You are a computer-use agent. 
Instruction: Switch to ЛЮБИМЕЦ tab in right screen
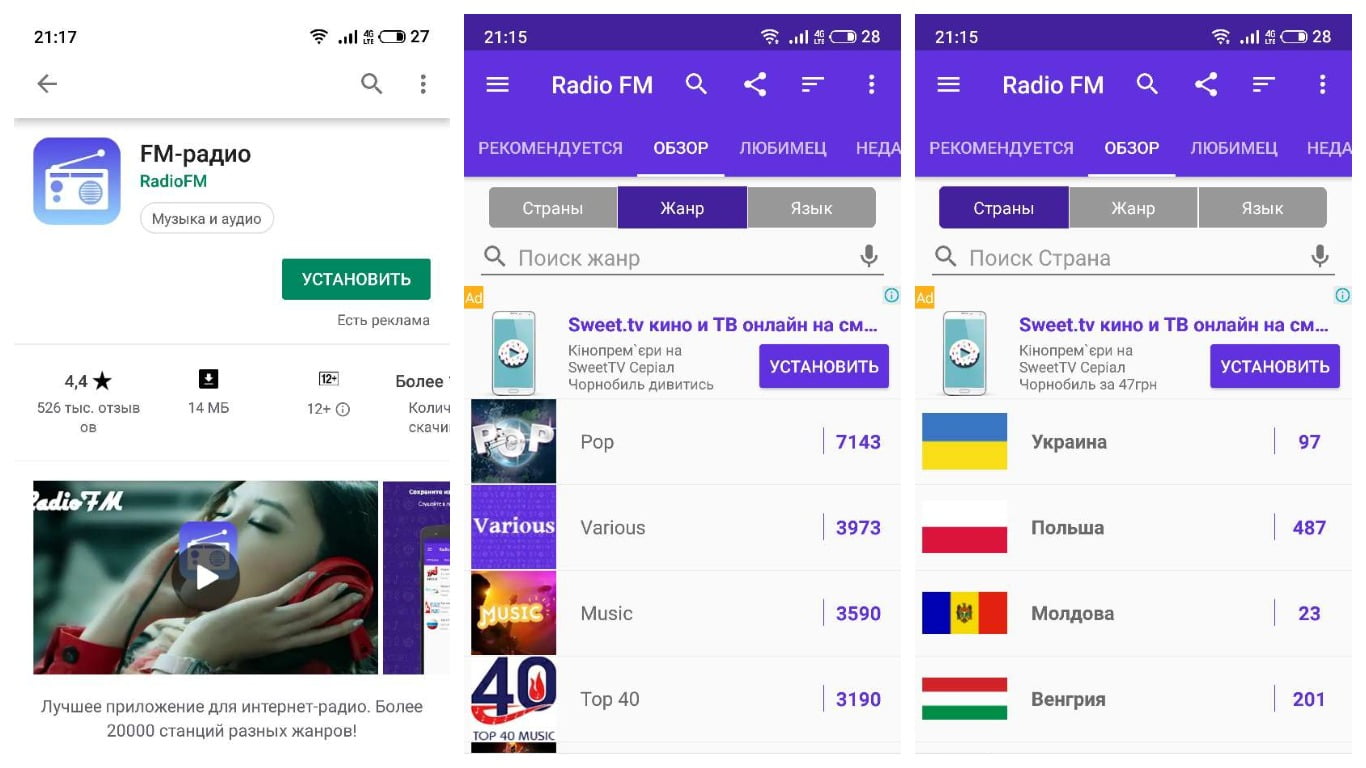click(1234, 148)
